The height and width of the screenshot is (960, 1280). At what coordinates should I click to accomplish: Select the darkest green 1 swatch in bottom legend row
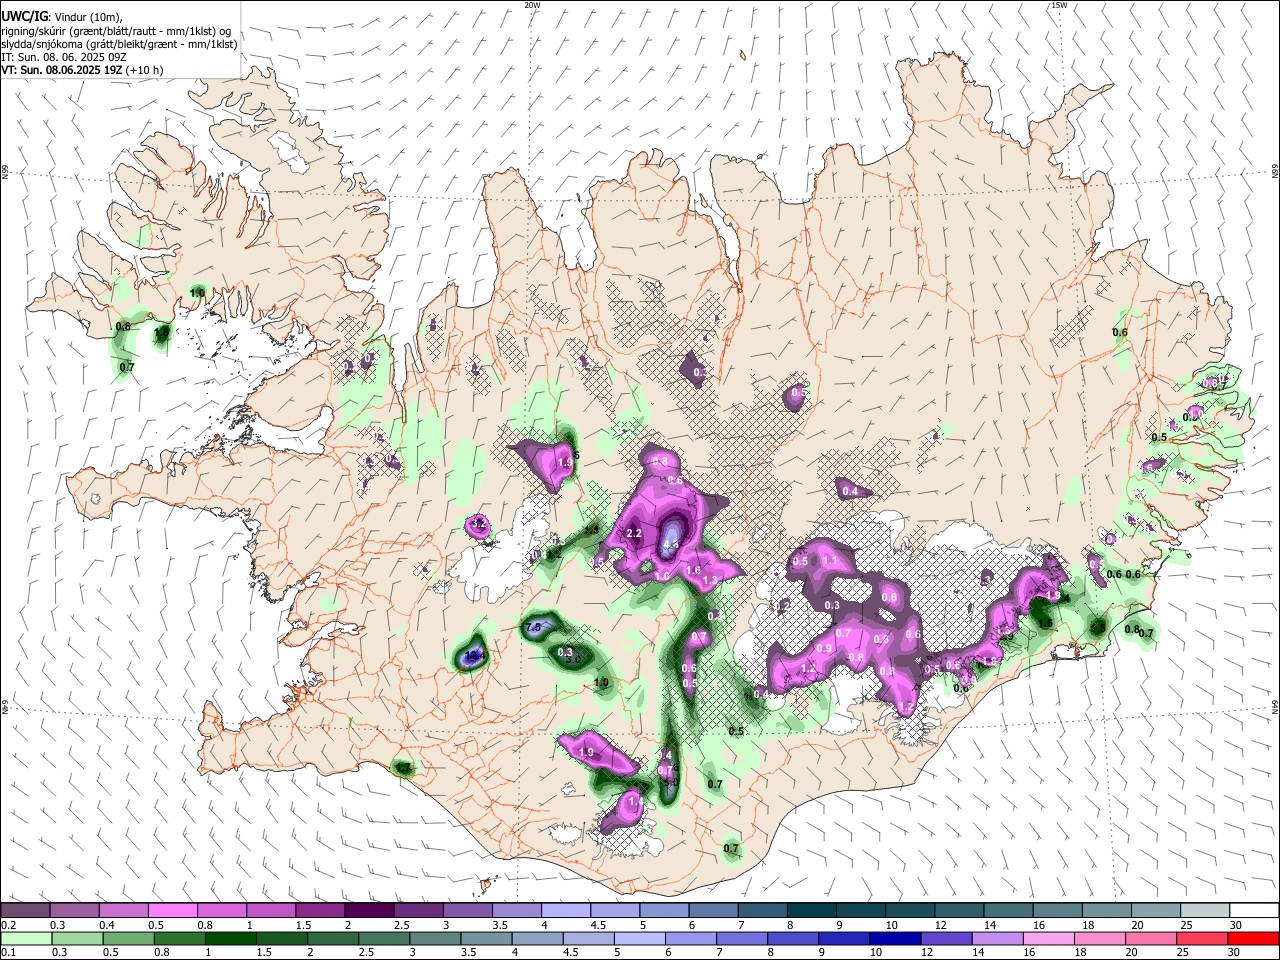230,939
